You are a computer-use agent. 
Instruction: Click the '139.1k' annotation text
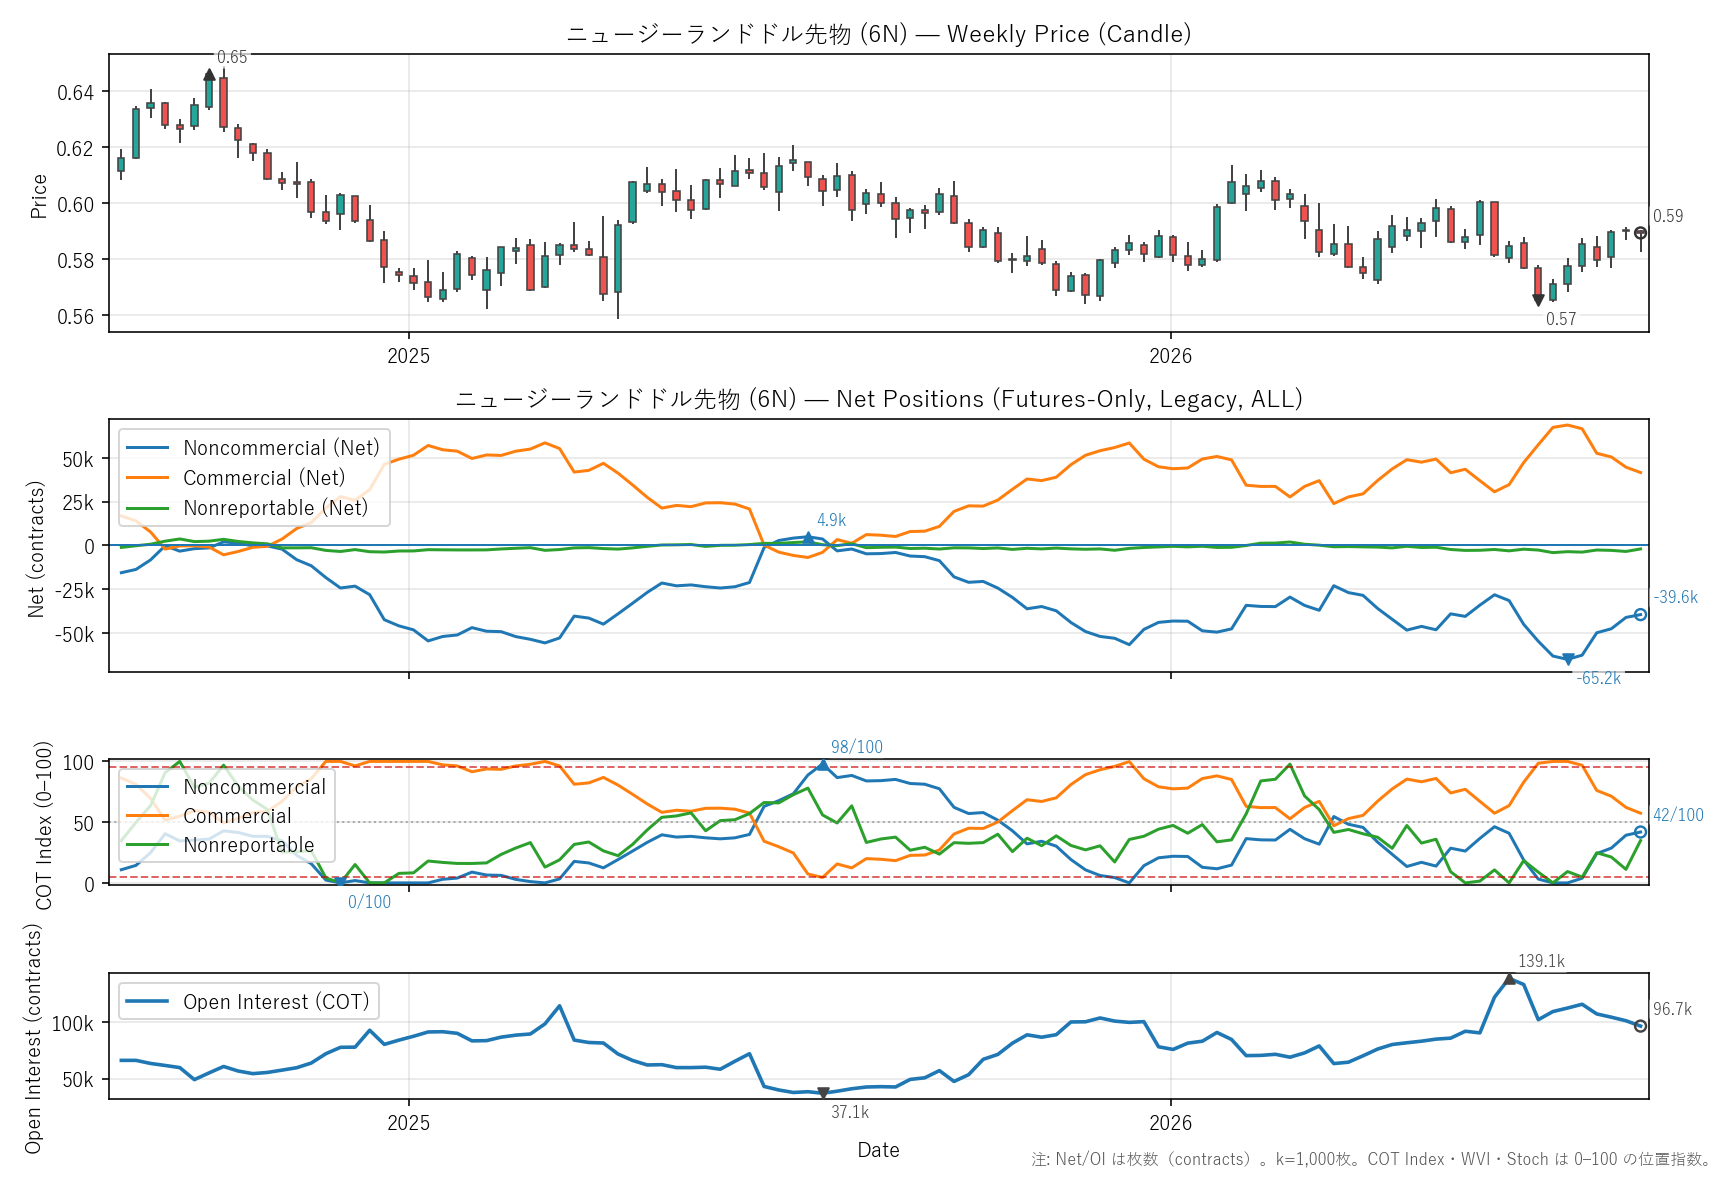pyautogui.click(x=1541, y=961)
